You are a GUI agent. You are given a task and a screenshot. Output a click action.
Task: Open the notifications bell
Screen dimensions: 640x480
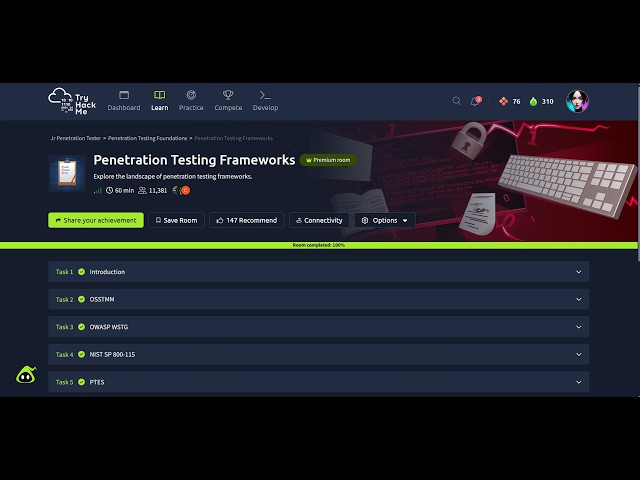pos(476,101)
